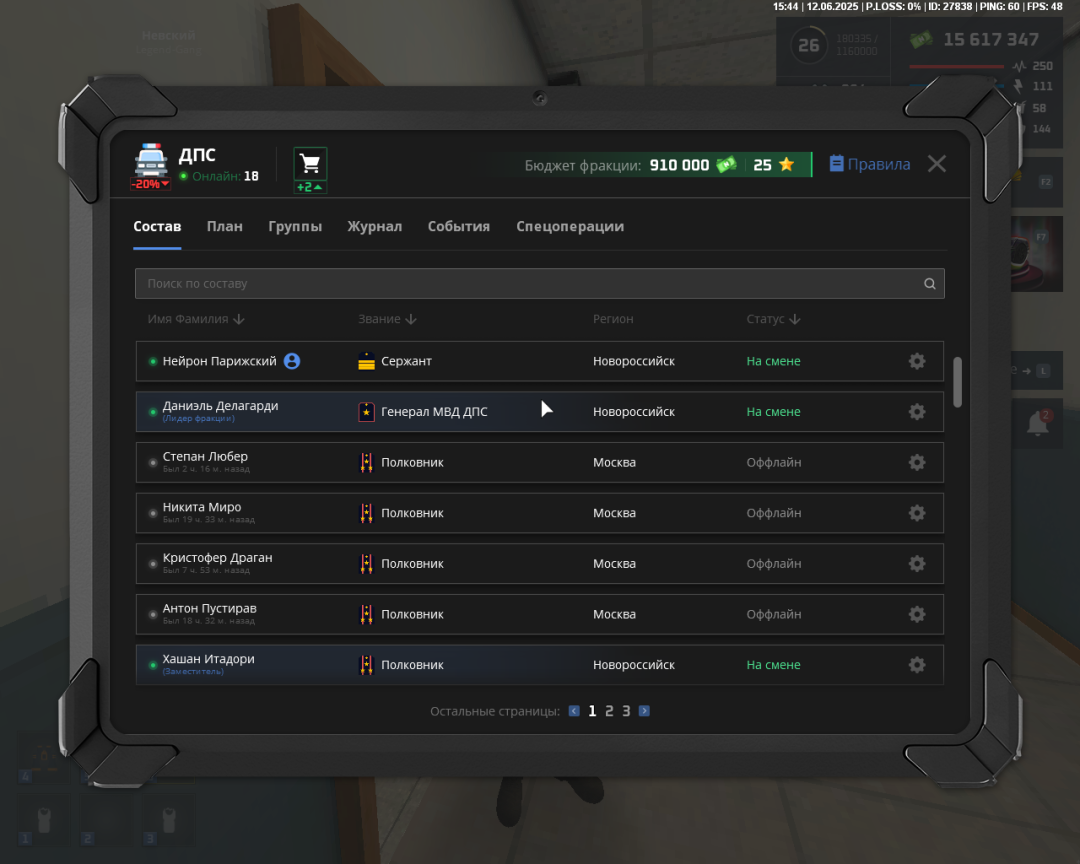Screen dimensions: 1080x864
Task: Open the Спецоперации tab
Action: pyautogui.click(x=570, y=227)
